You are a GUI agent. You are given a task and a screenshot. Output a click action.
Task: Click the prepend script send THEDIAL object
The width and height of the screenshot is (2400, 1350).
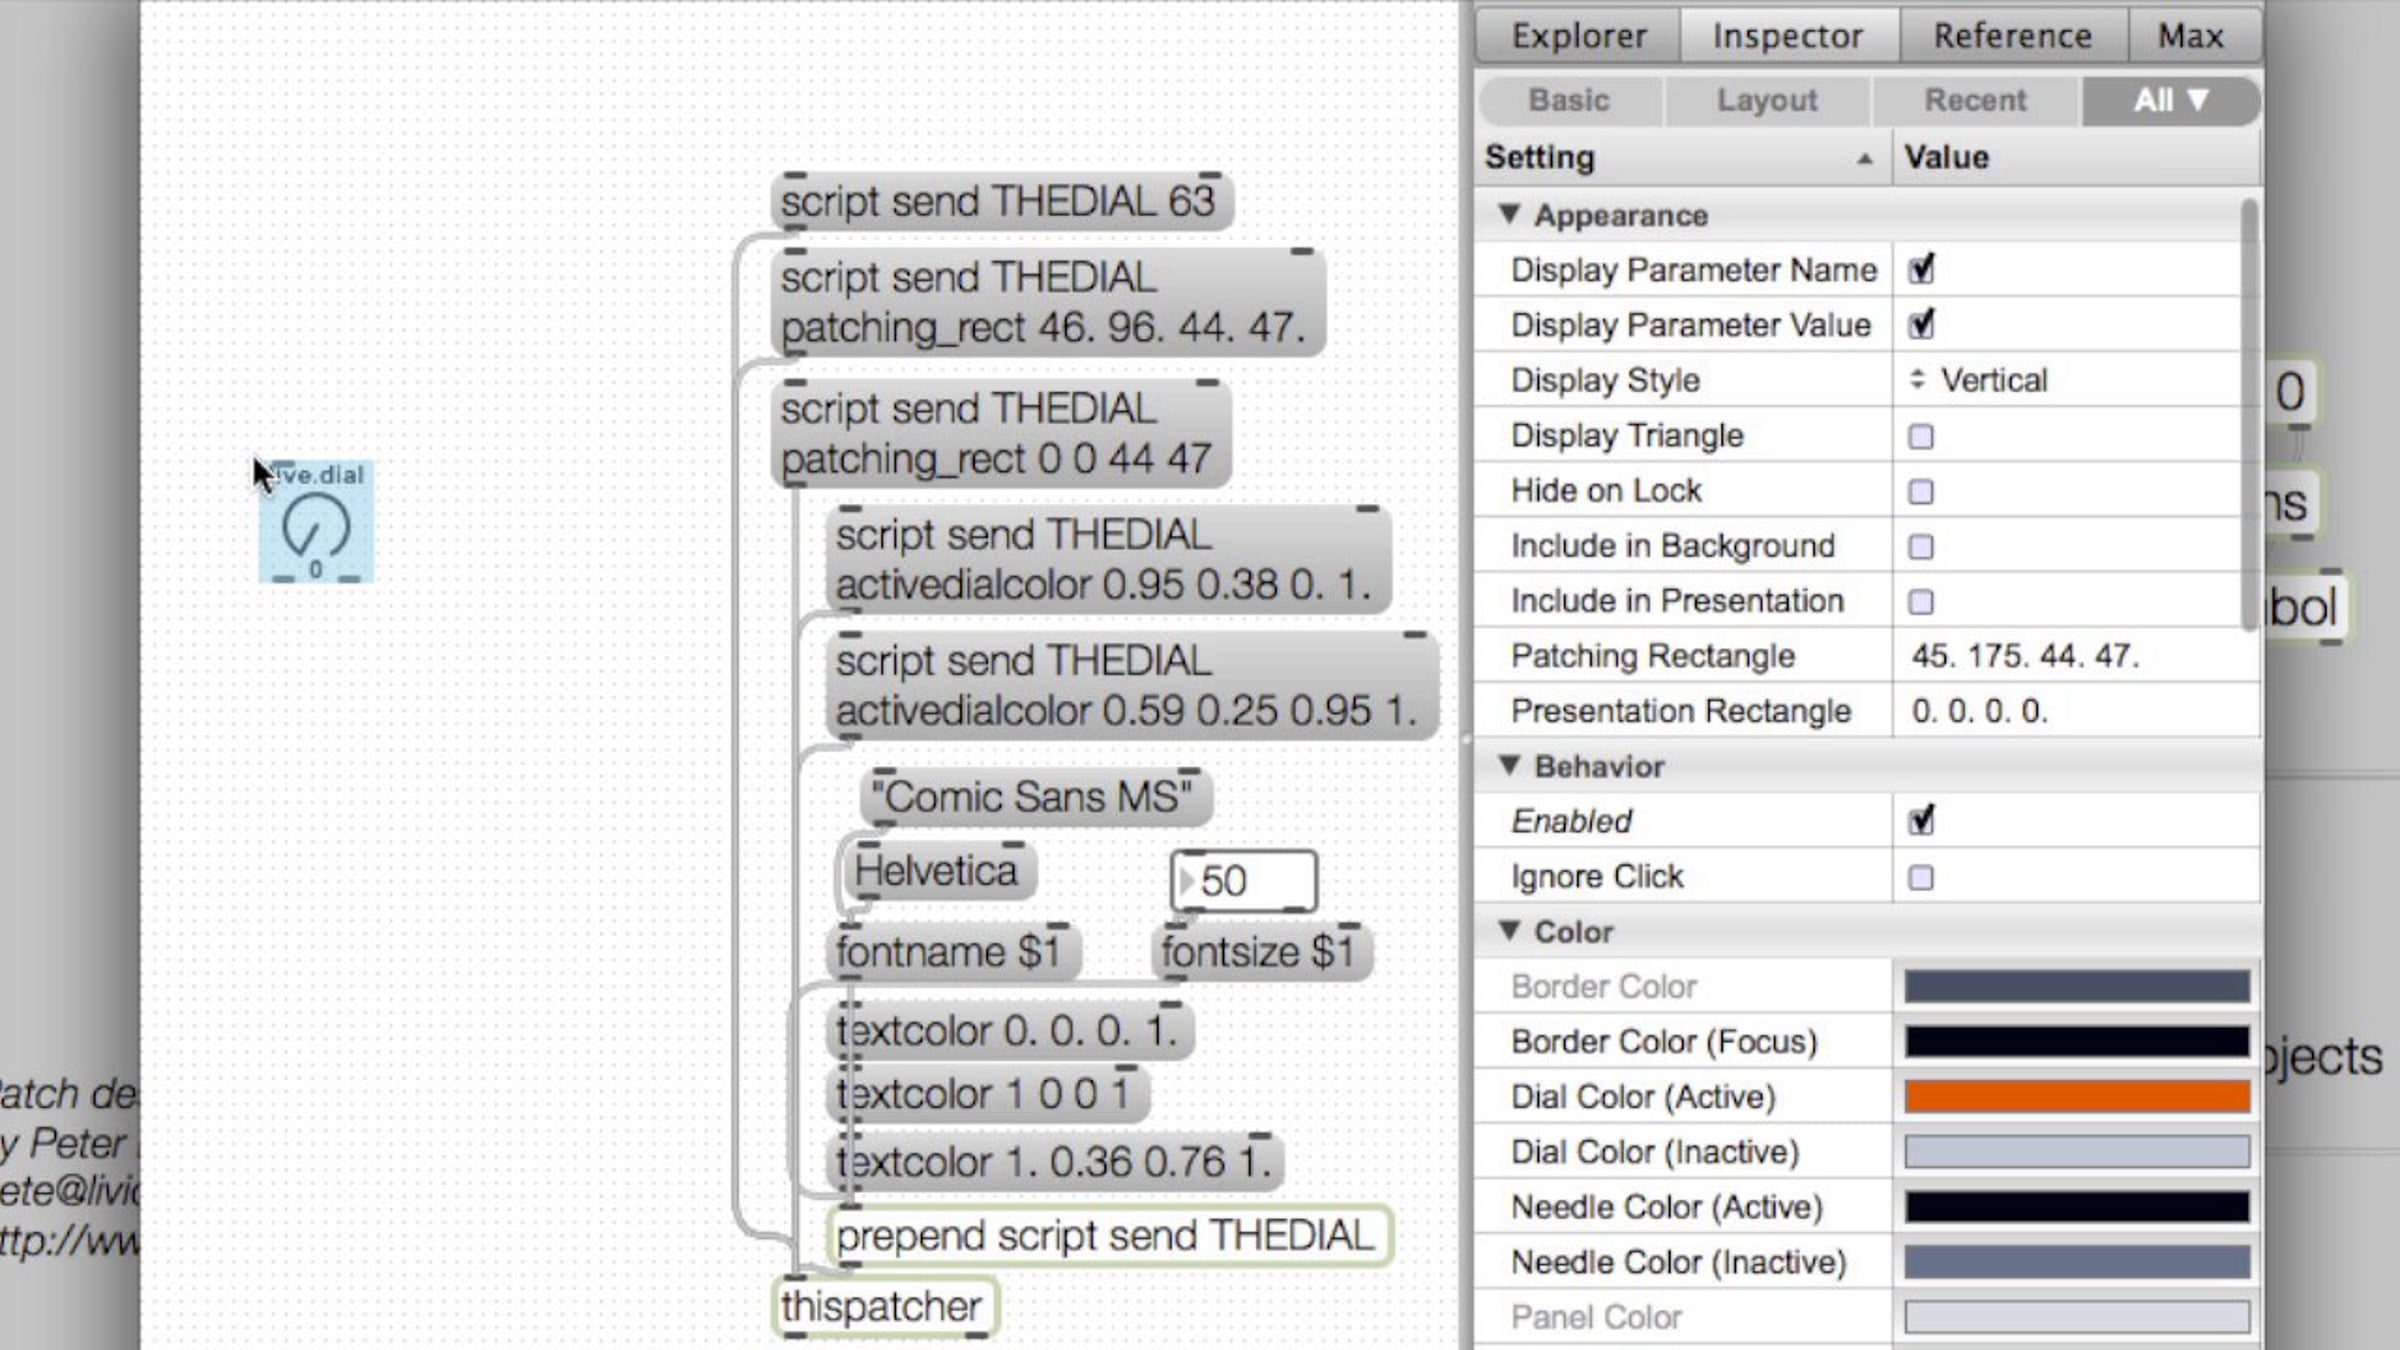pyautogui.click(x=1106, y=1236)
